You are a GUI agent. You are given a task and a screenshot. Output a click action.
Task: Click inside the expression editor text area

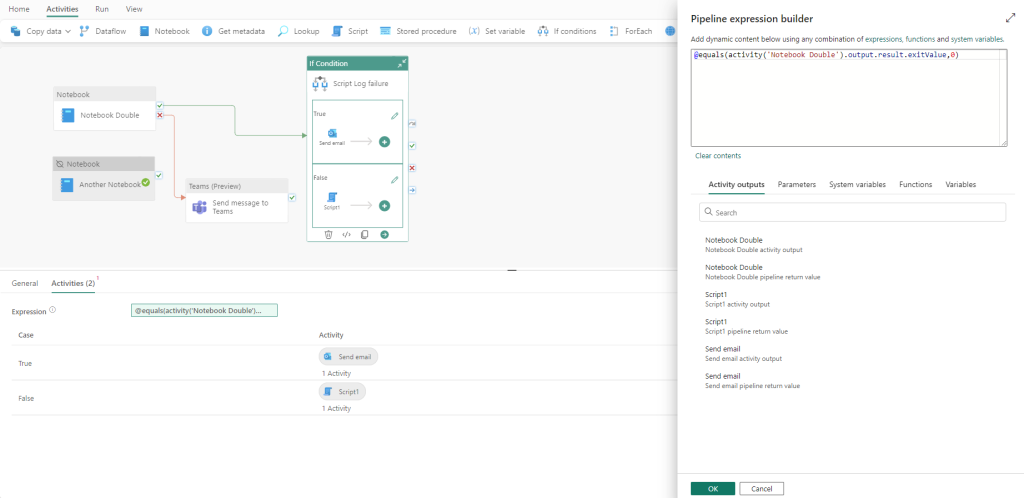point(851,97)
